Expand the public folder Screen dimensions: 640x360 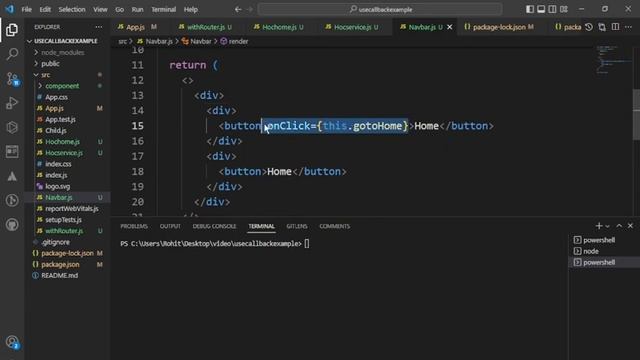(x=50, y=64)
